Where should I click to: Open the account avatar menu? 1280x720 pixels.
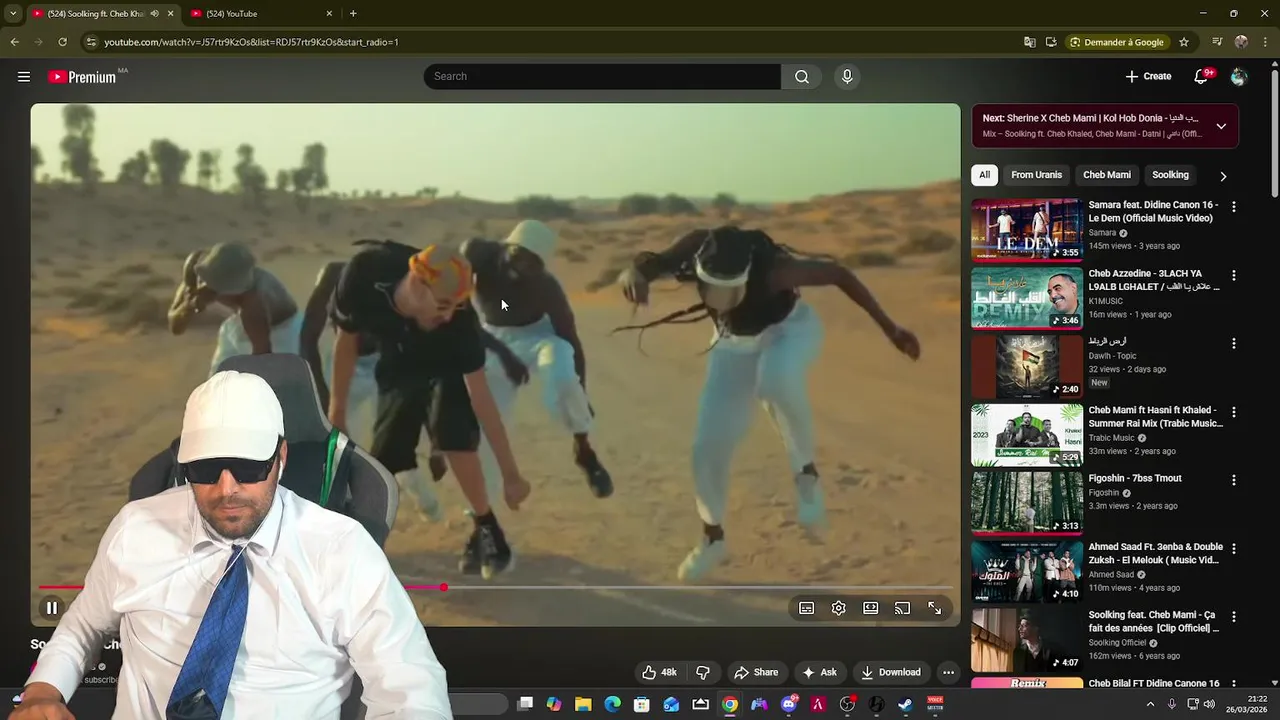pos(1239,76)
